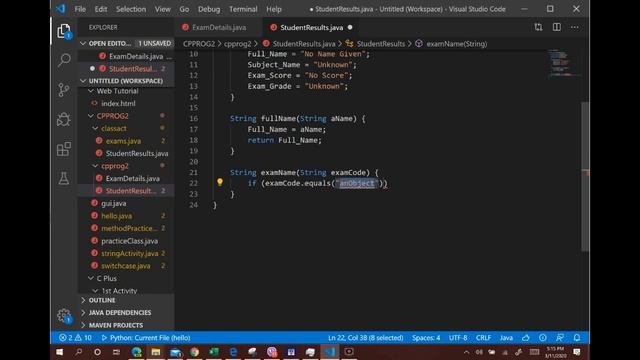The height and width of the screenshot is (360, 640).
Task: Open the Source Control view
Action: tap(64, 90)
